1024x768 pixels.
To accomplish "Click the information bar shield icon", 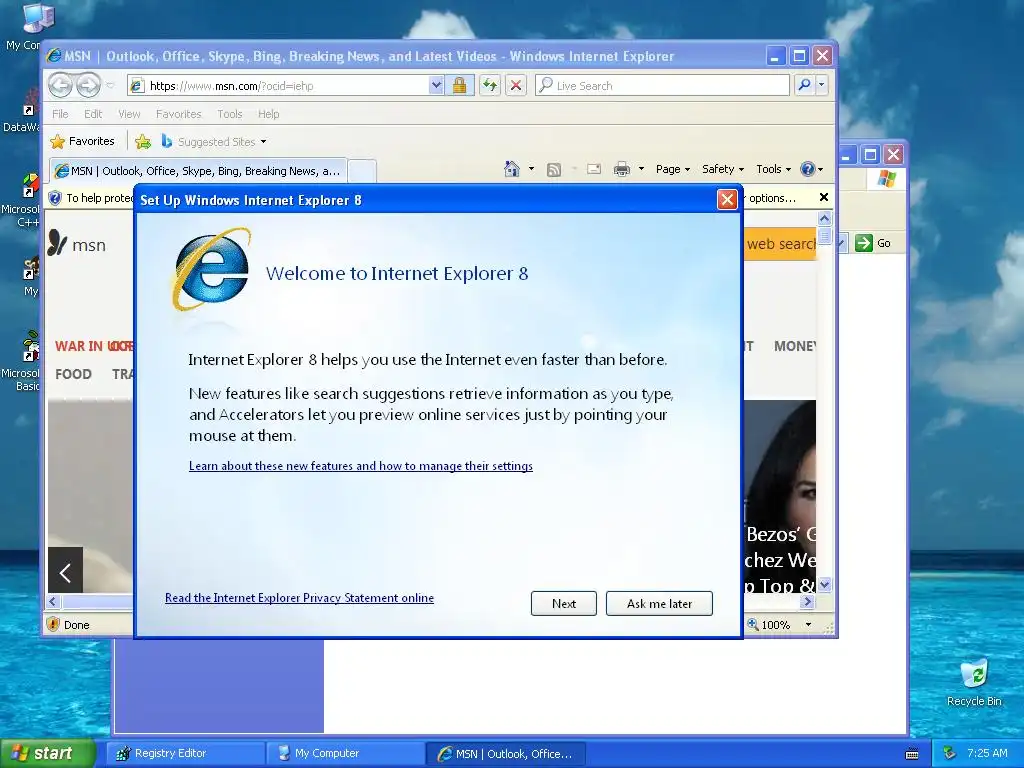I will pyautogui.click(x=56, y=198).
